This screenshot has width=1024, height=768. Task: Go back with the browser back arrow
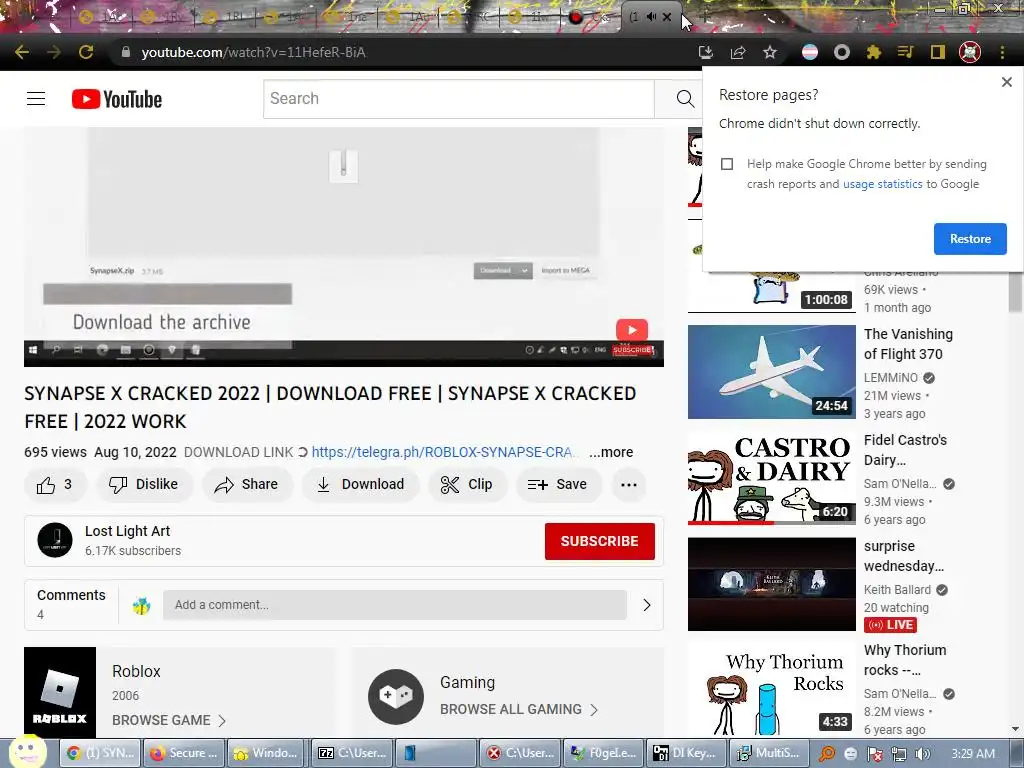pos(22,52)
